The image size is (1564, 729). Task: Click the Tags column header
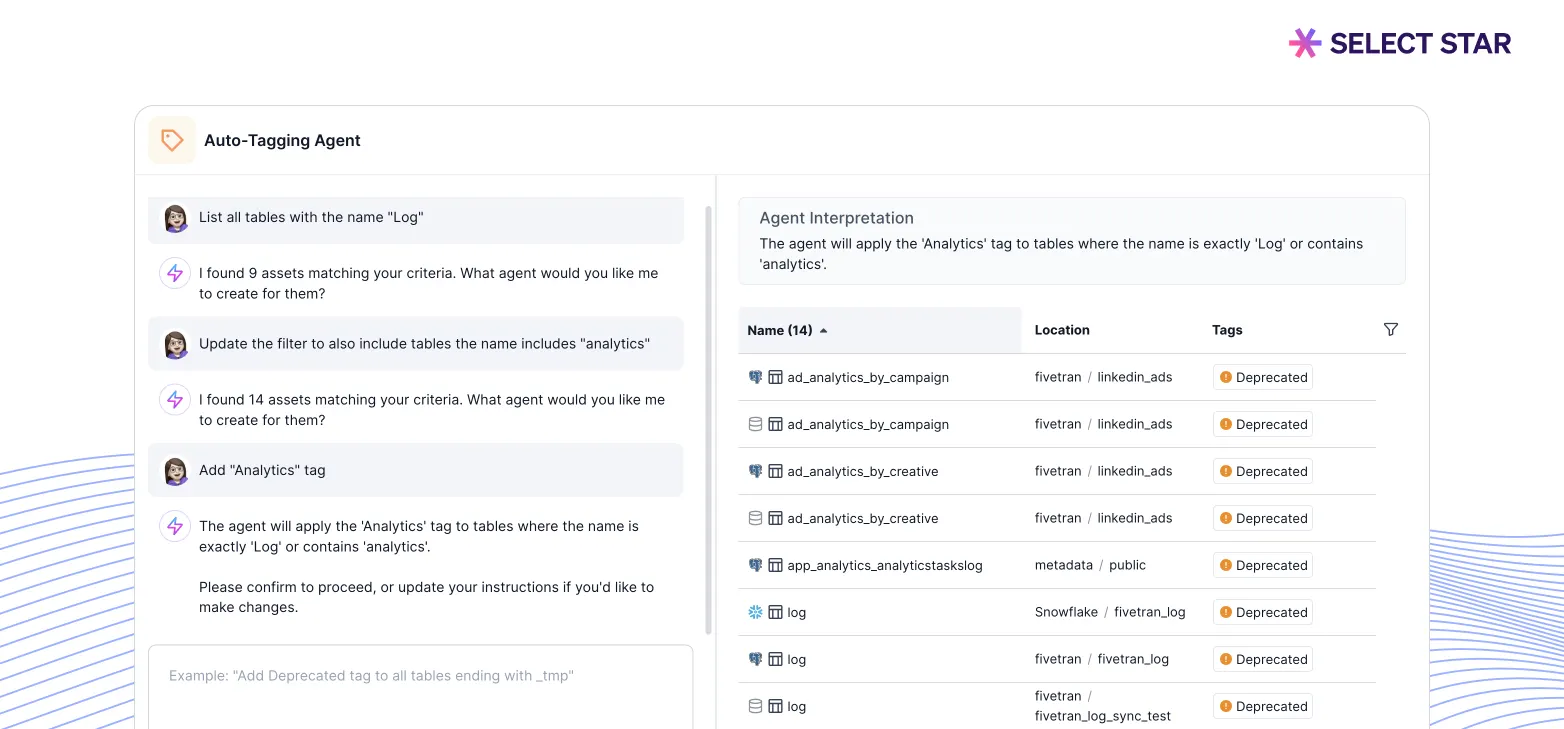(x=1227, y=330)
